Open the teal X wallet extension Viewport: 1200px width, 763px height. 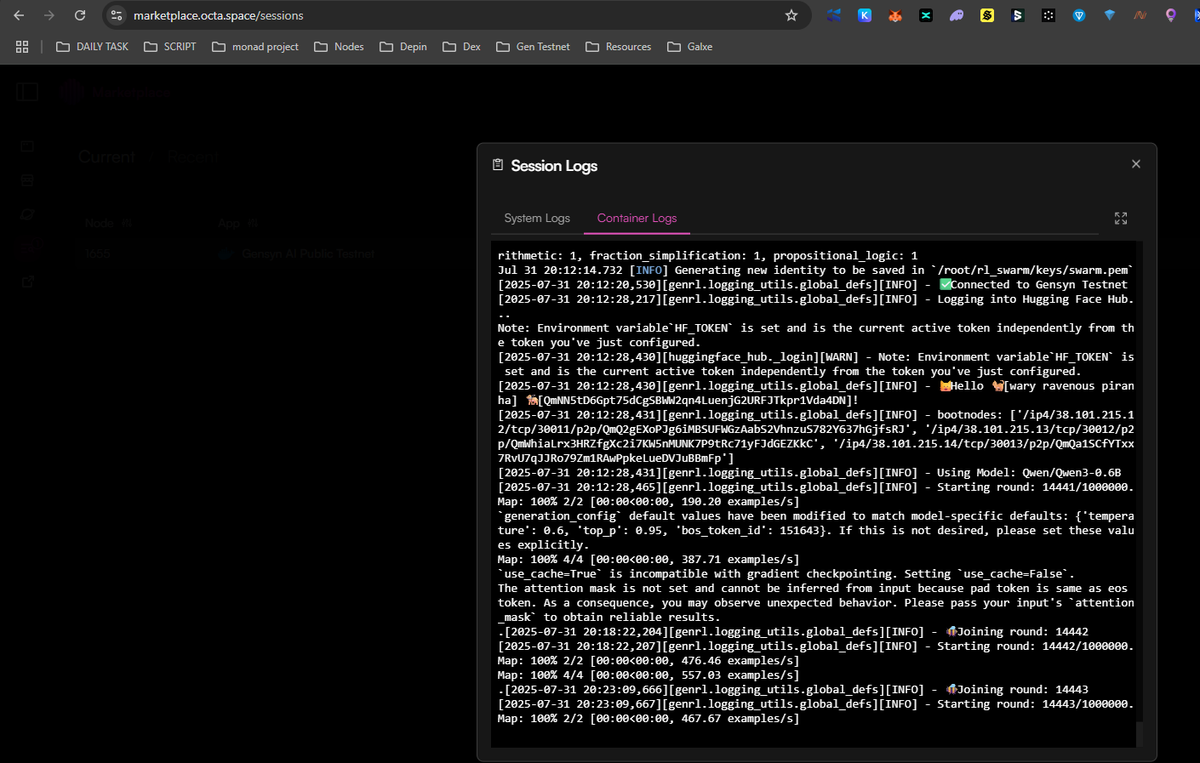[926, 15]
